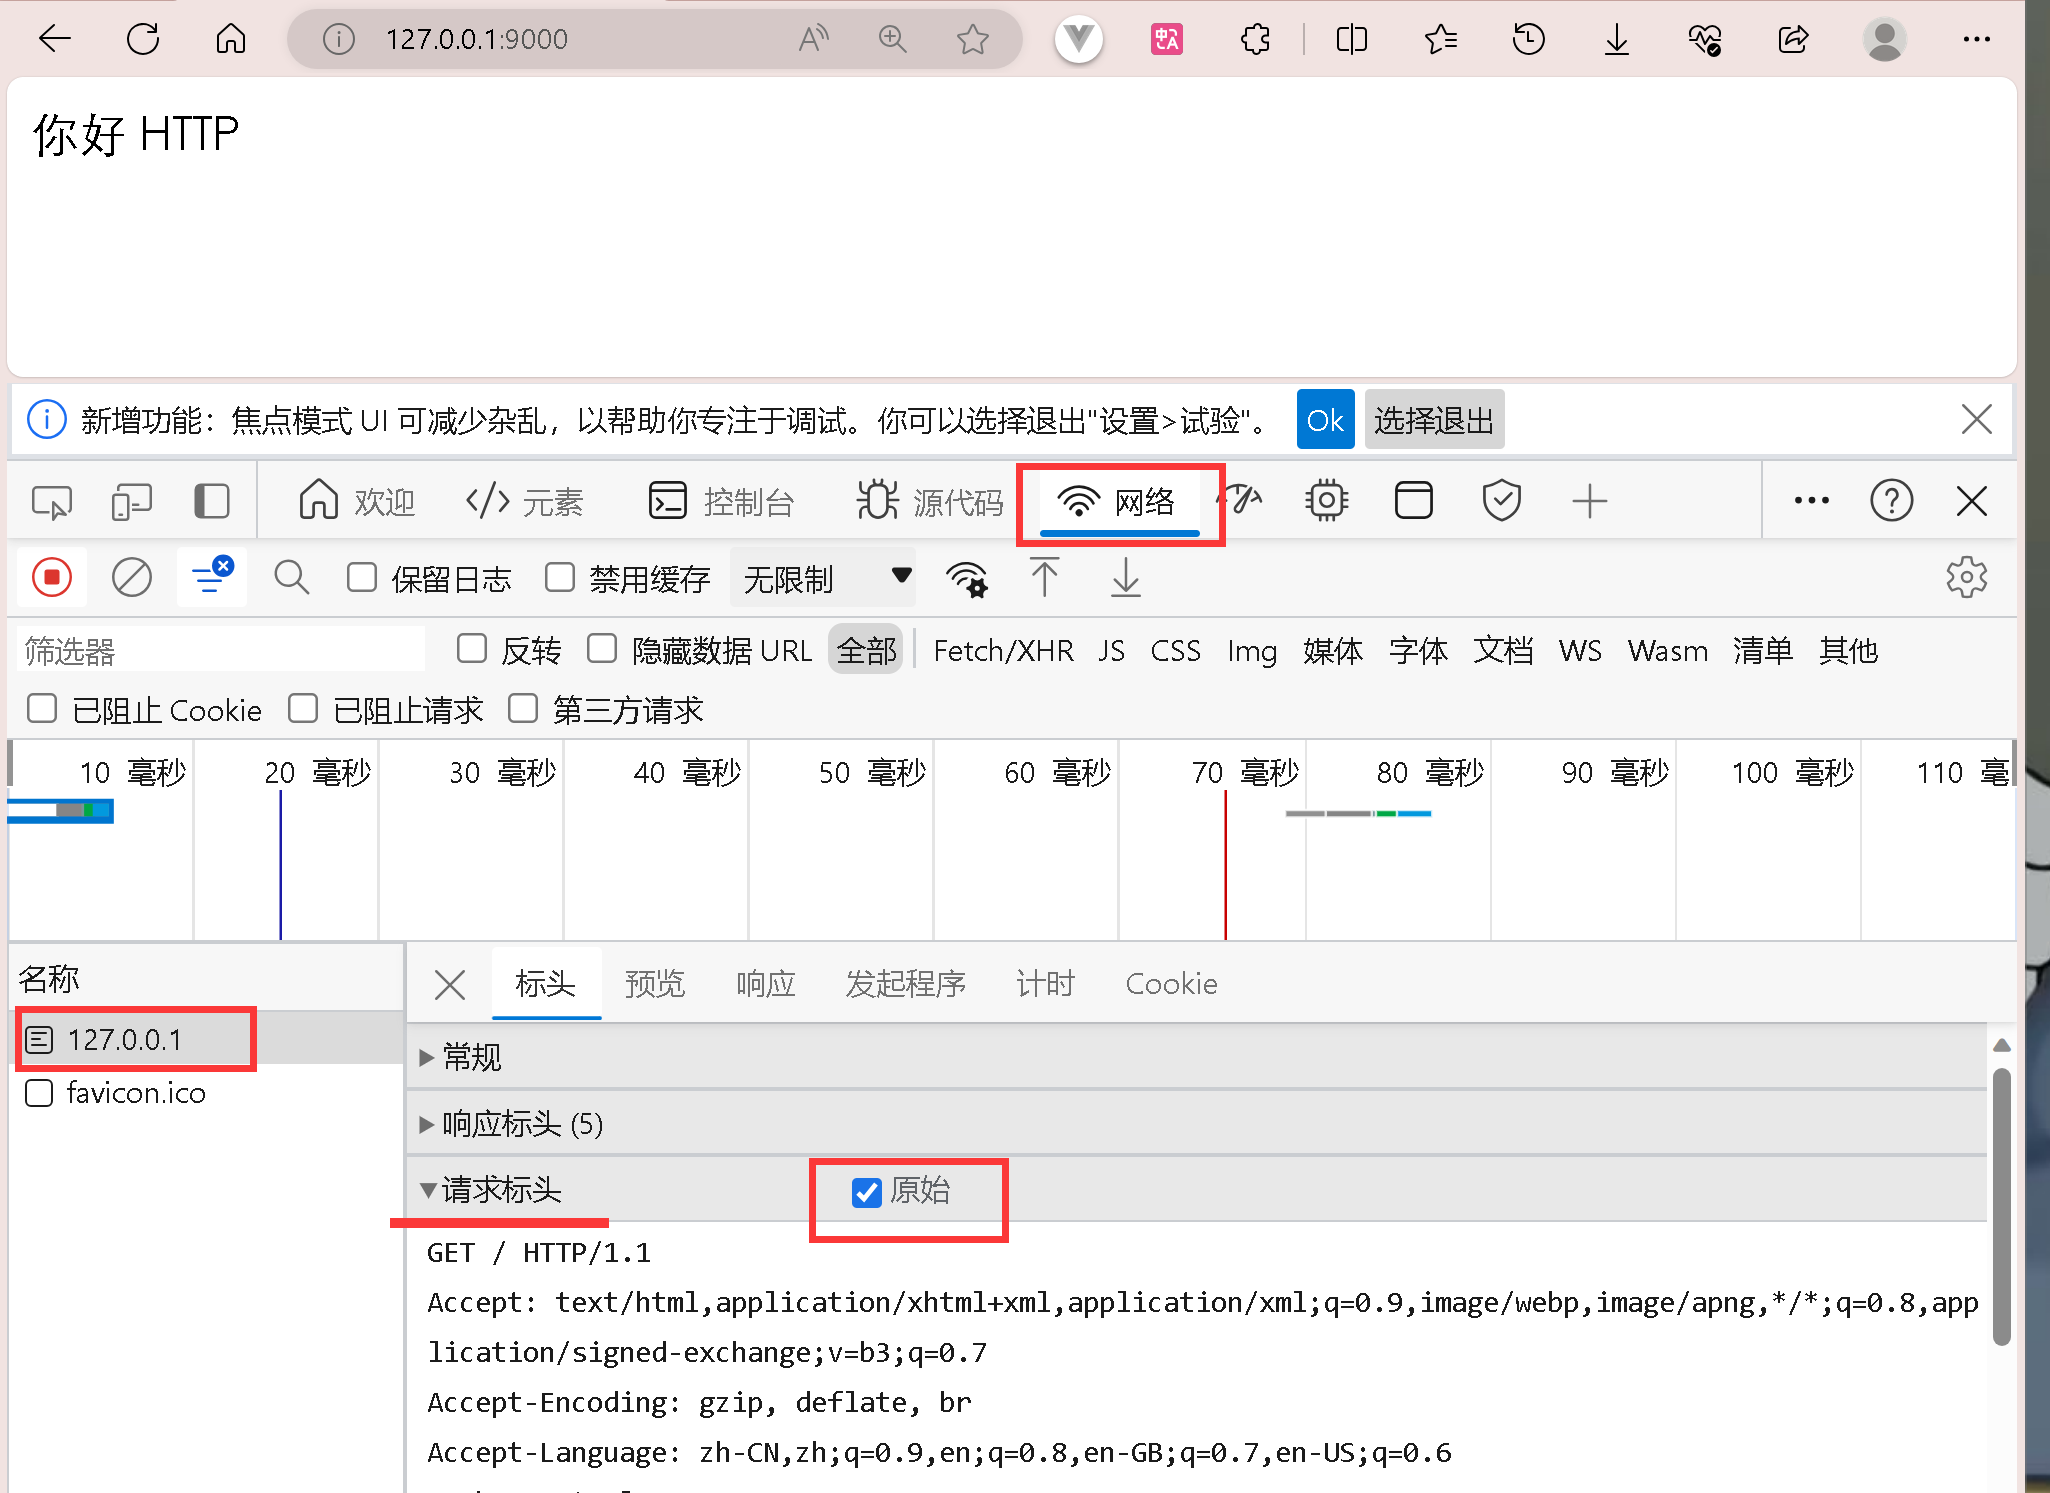2050x1493 pixels.
Task: Open the extensions puzzle icon
Action: point(1256,39)
